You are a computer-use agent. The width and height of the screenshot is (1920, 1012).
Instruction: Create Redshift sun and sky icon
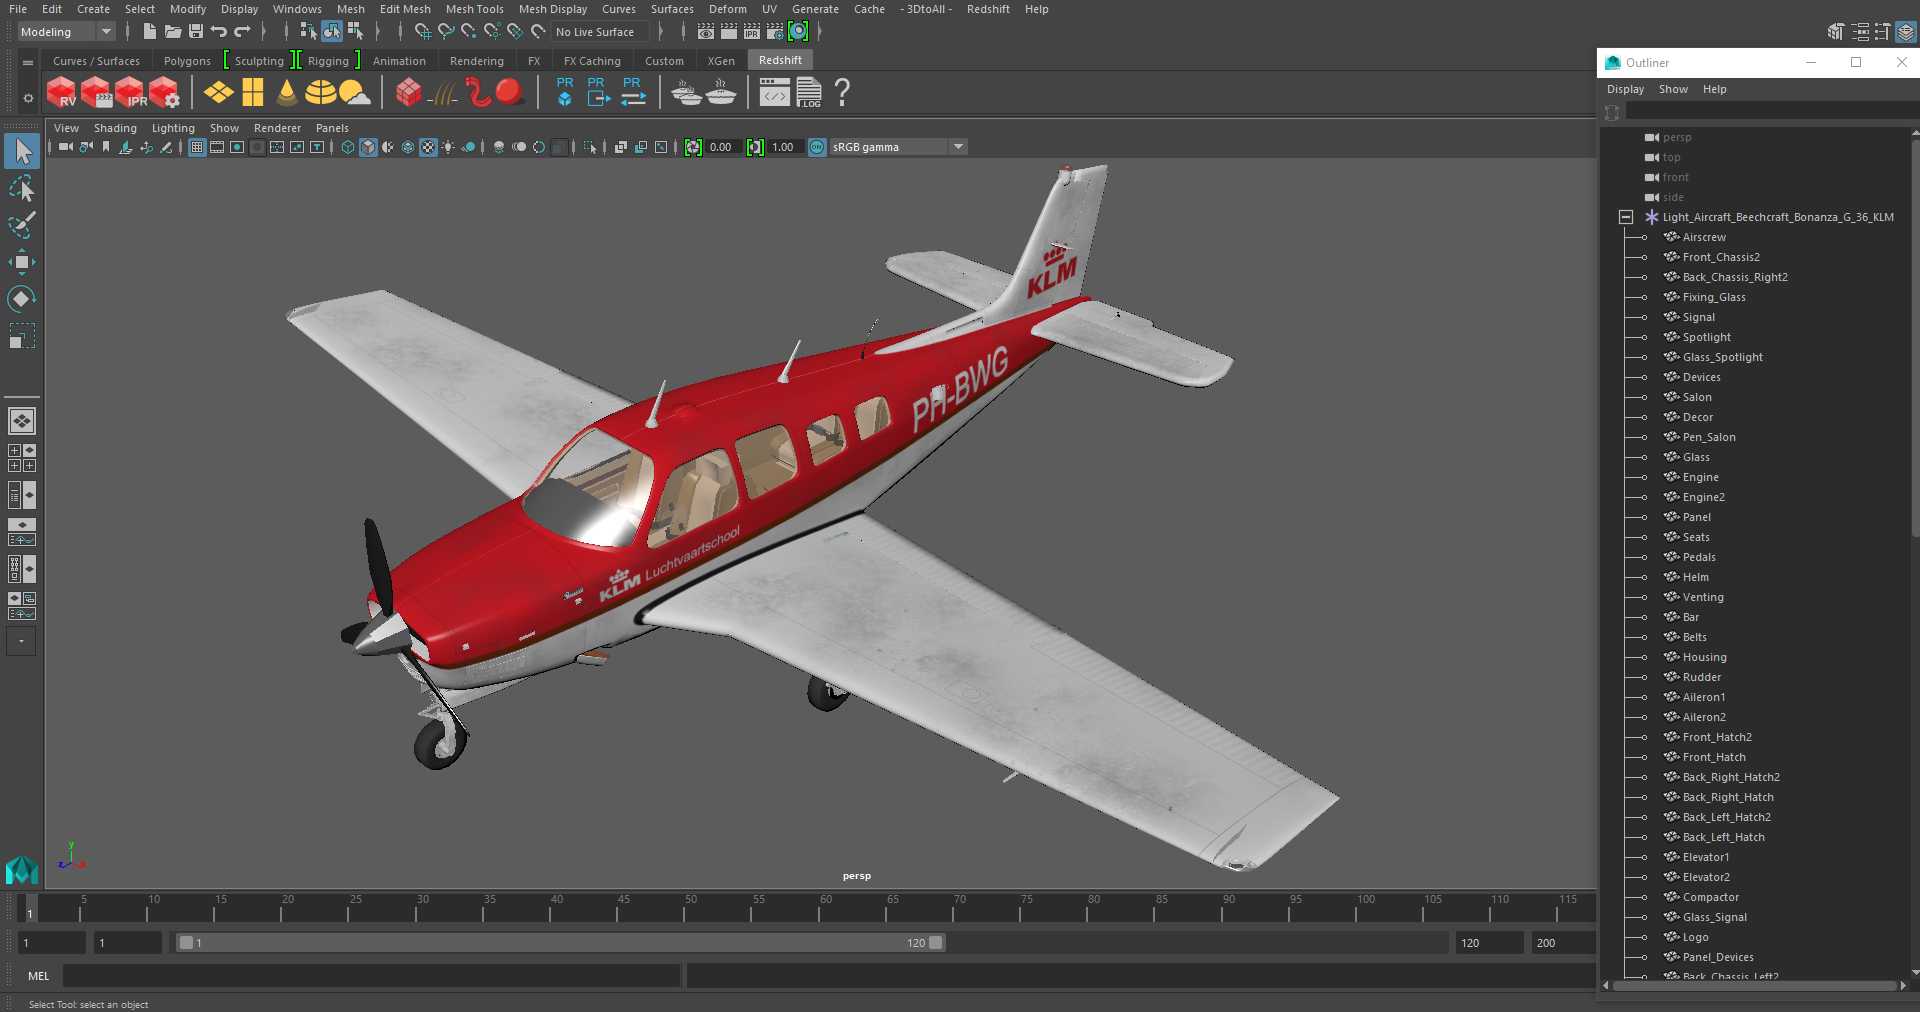[354, 93]
